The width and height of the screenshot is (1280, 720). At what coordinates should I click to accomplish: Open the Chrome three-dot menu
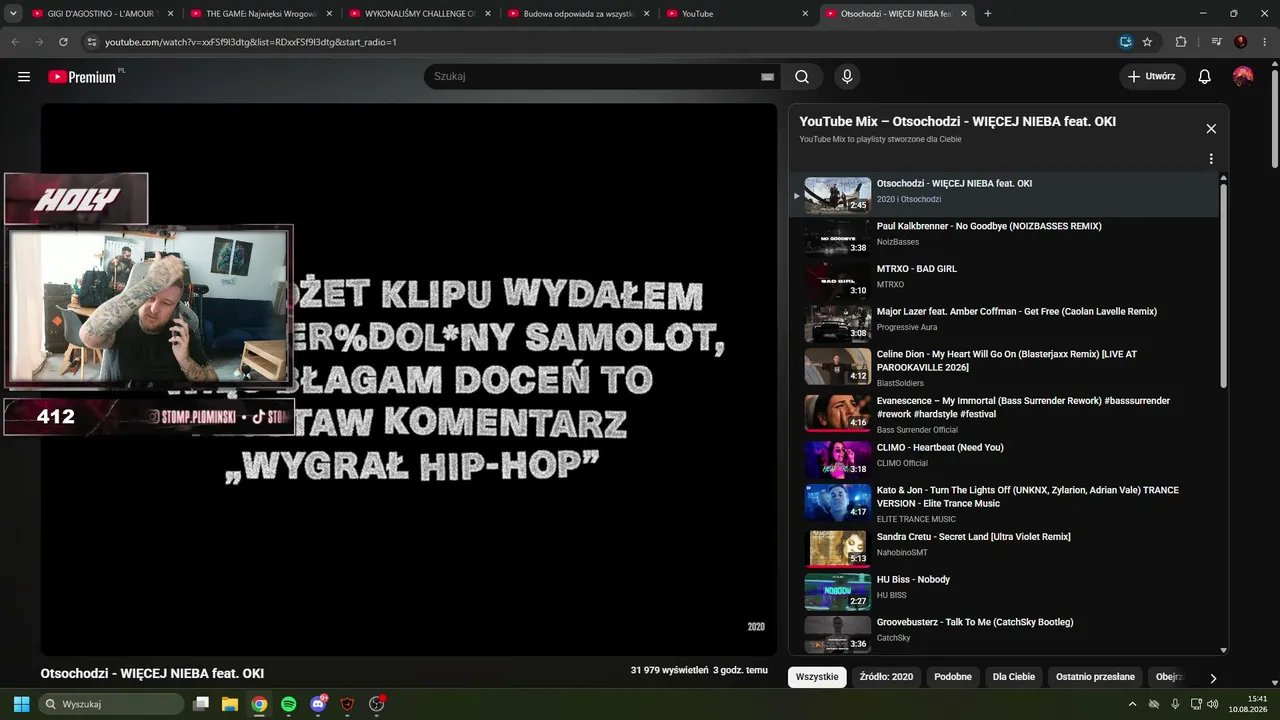tap(1265, 42)
